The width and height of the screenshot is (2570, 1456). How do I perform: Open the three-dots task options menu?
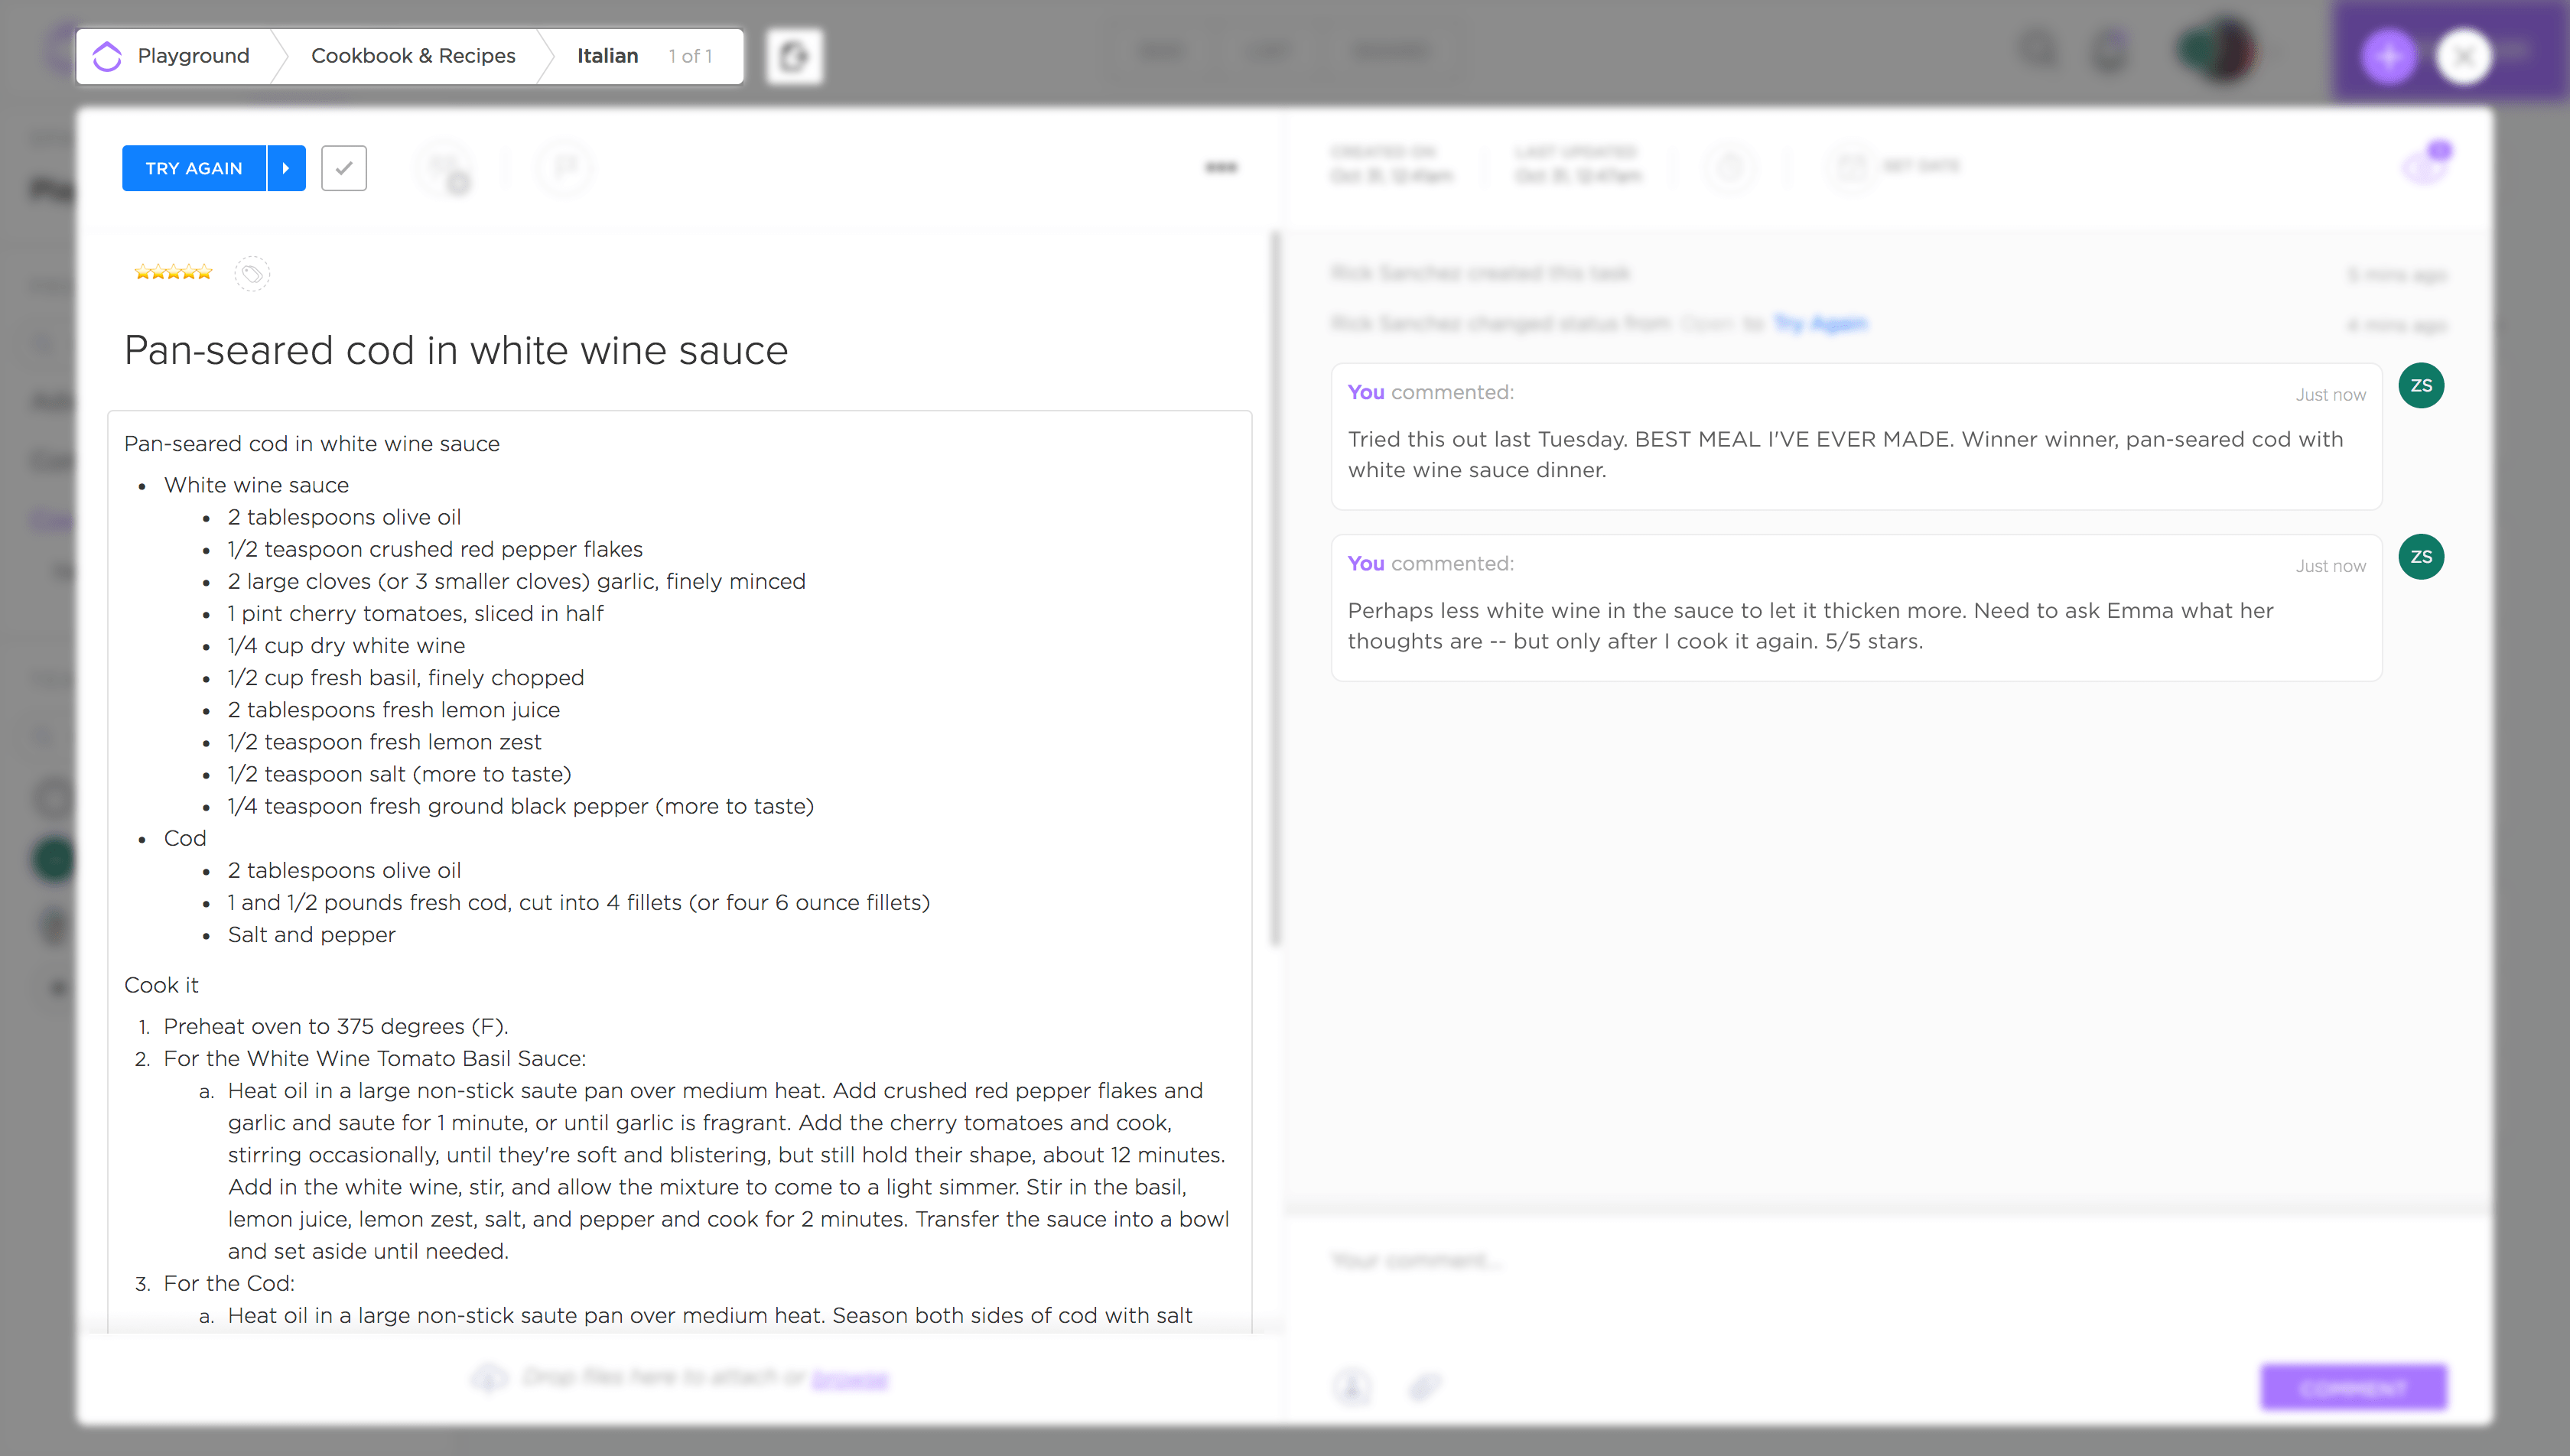coord(1221,167)
